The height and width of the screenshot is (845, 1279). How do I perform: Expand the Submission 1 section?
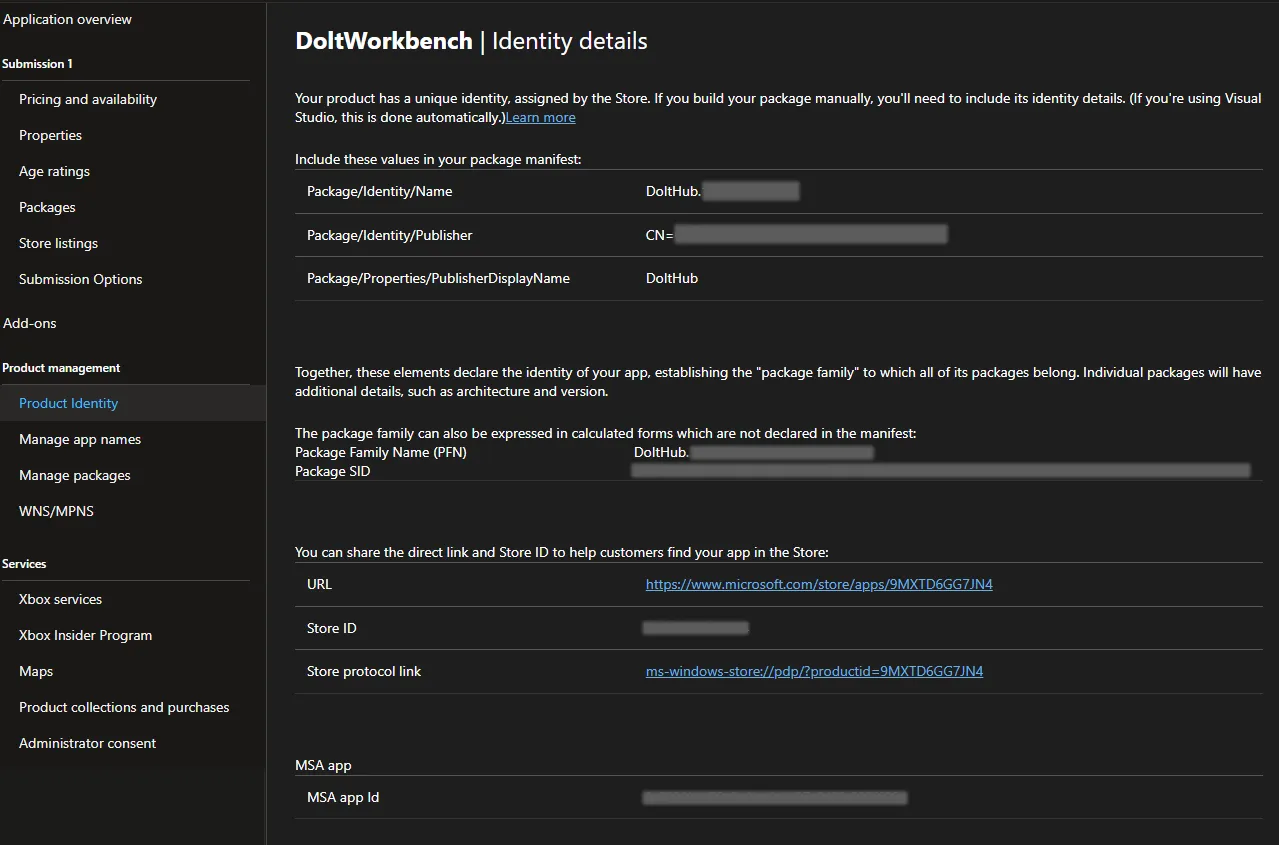(x=38, y=64)
